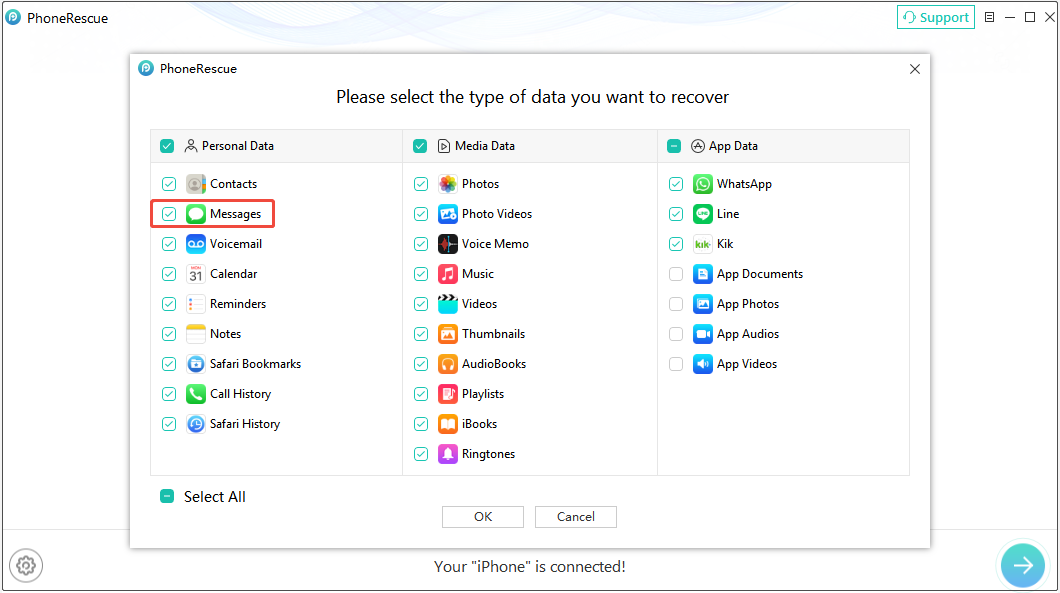Screen dimensions: 1060x593
Task: Open the main window menu icon
Action: [x=990, y=18]
